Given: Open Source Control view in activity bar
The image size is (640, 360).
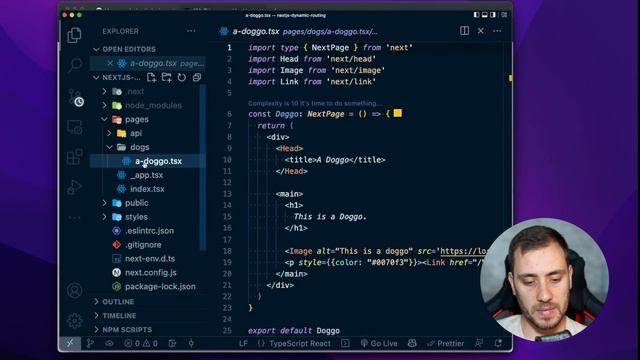Looking at the screenshot, I should click(75, 98).
